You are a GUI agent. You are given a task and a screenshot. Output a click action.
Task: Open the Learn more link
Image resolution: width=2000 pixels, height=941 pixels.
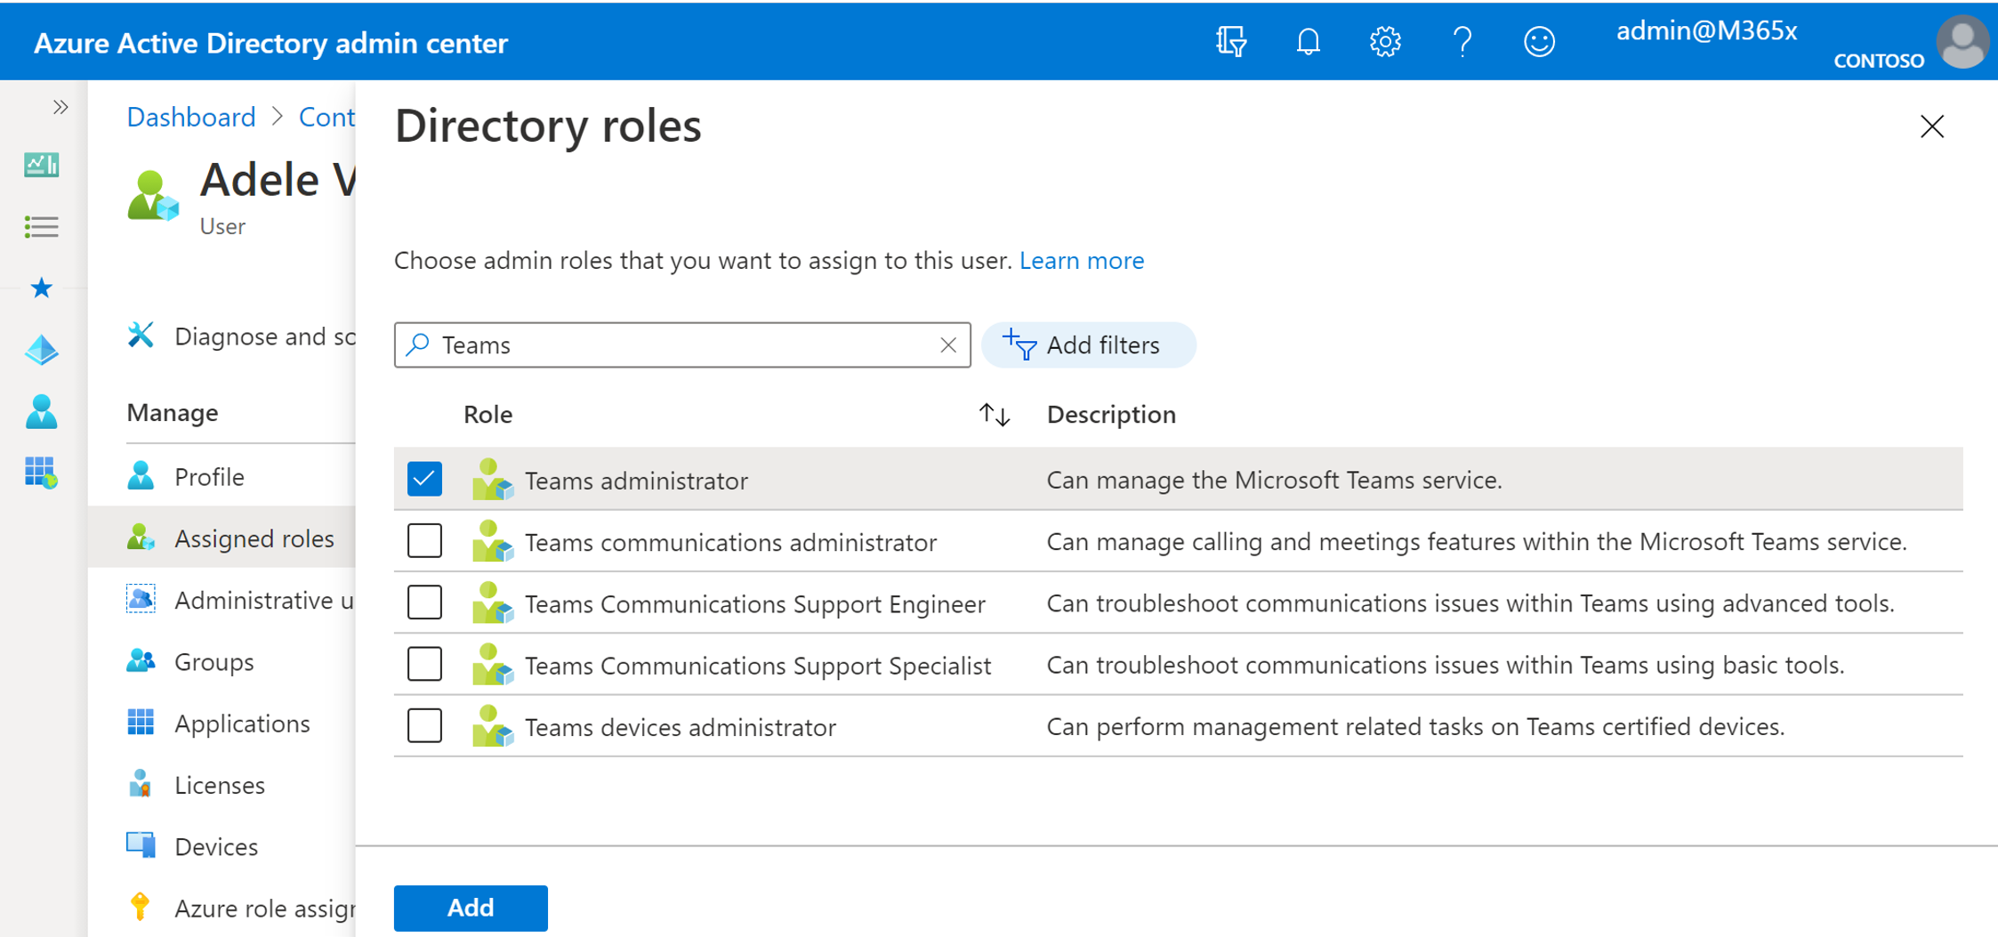tap(1081, 260)
